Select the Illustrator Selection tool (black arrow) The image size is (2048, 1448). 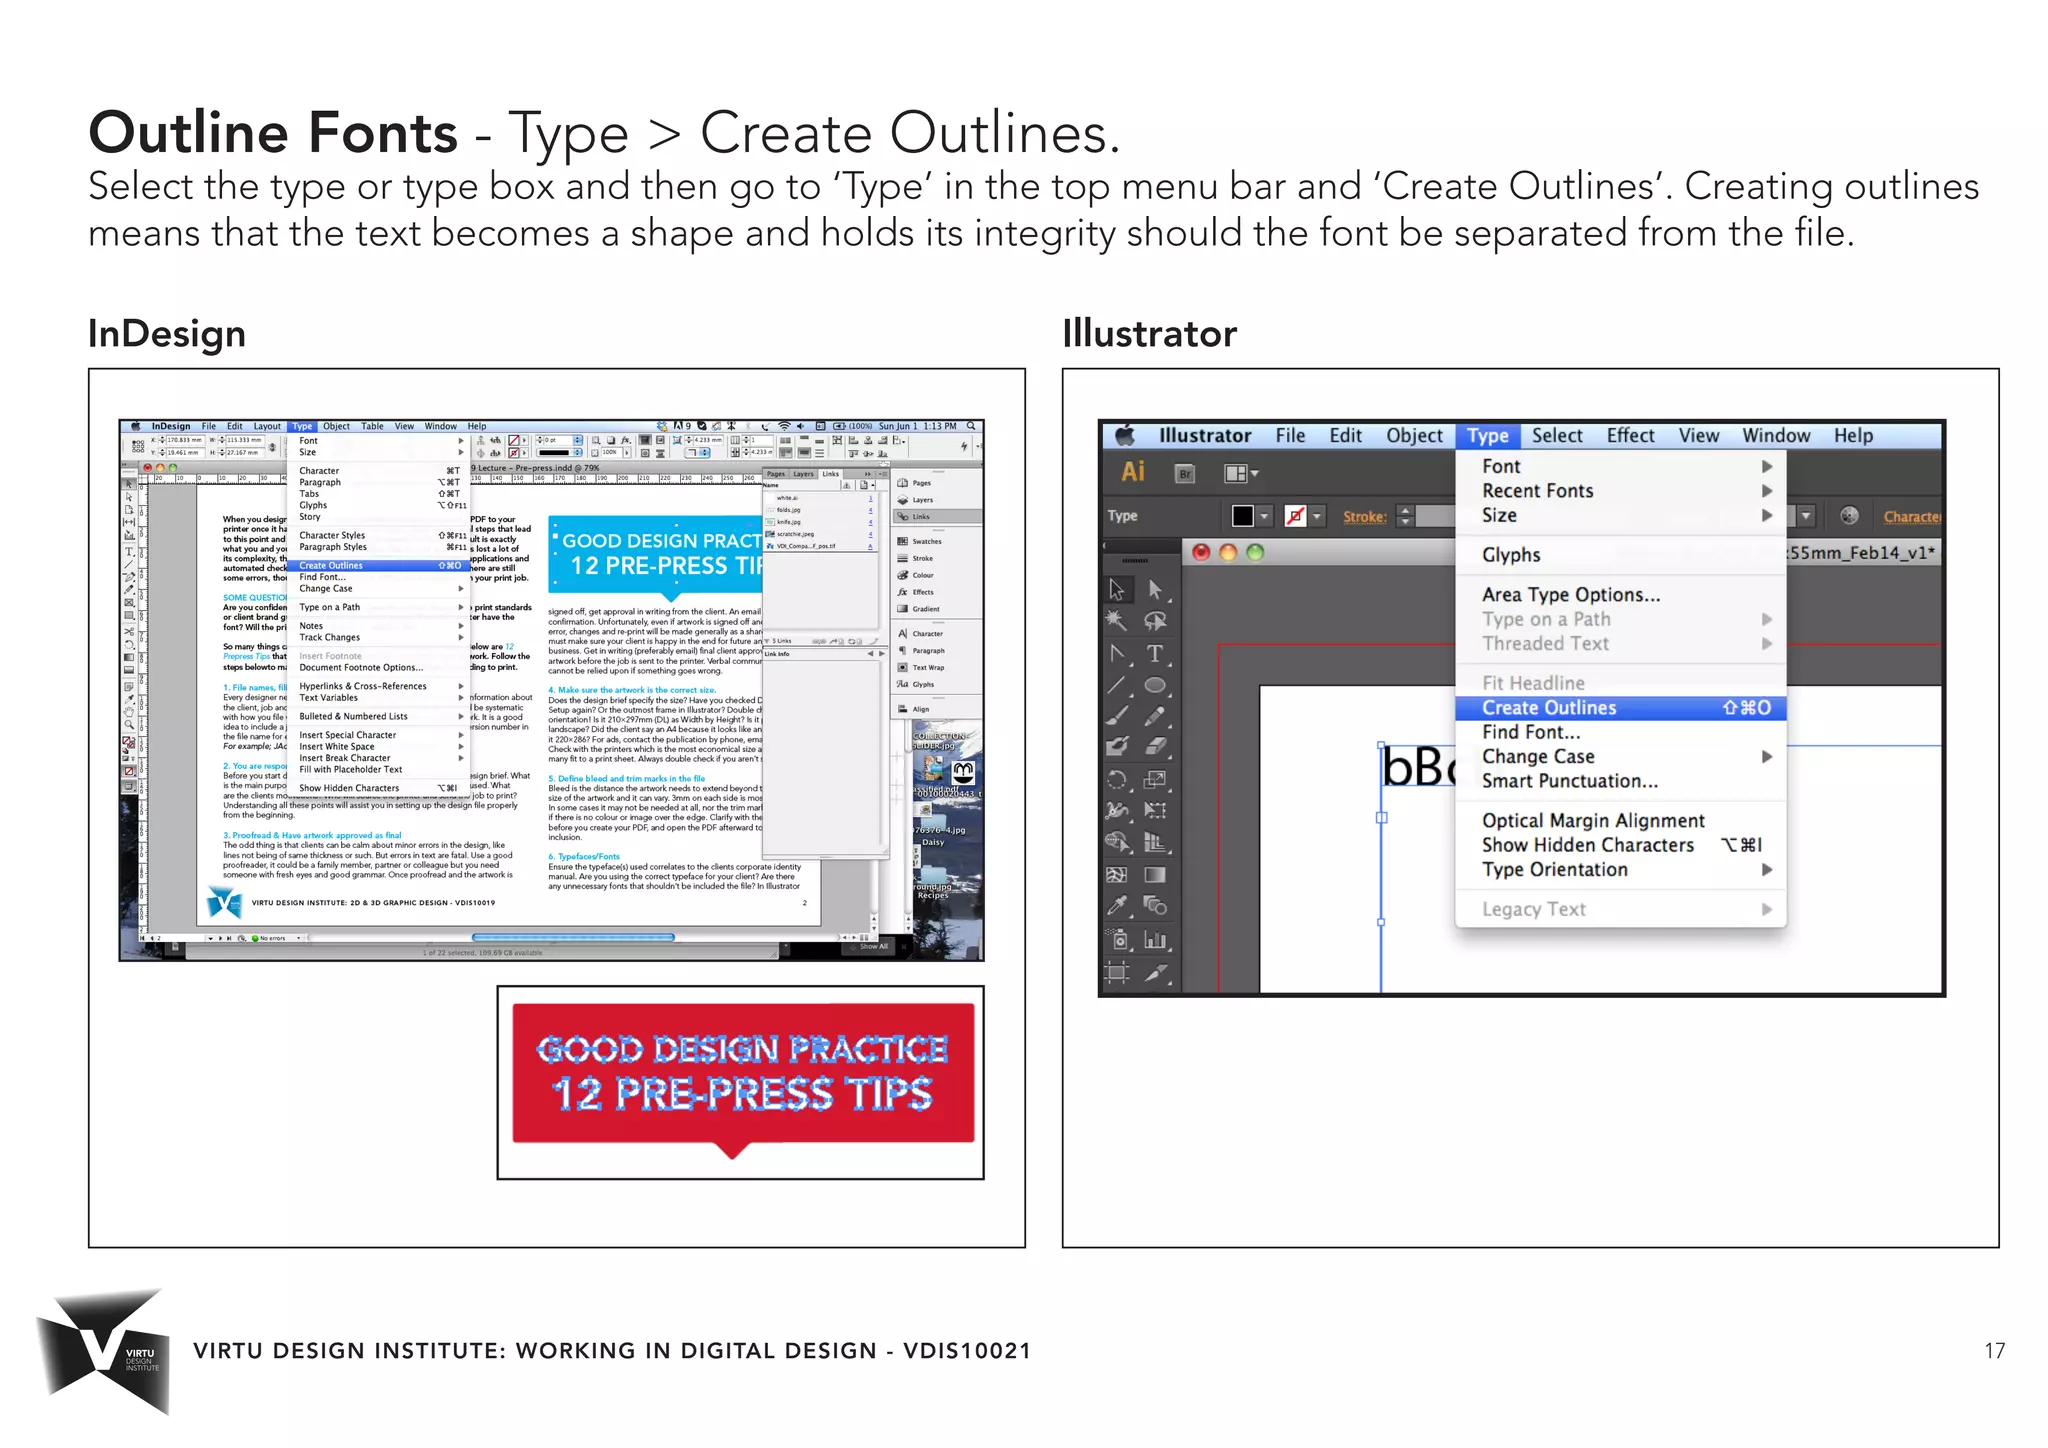[x=1117, y=590]
